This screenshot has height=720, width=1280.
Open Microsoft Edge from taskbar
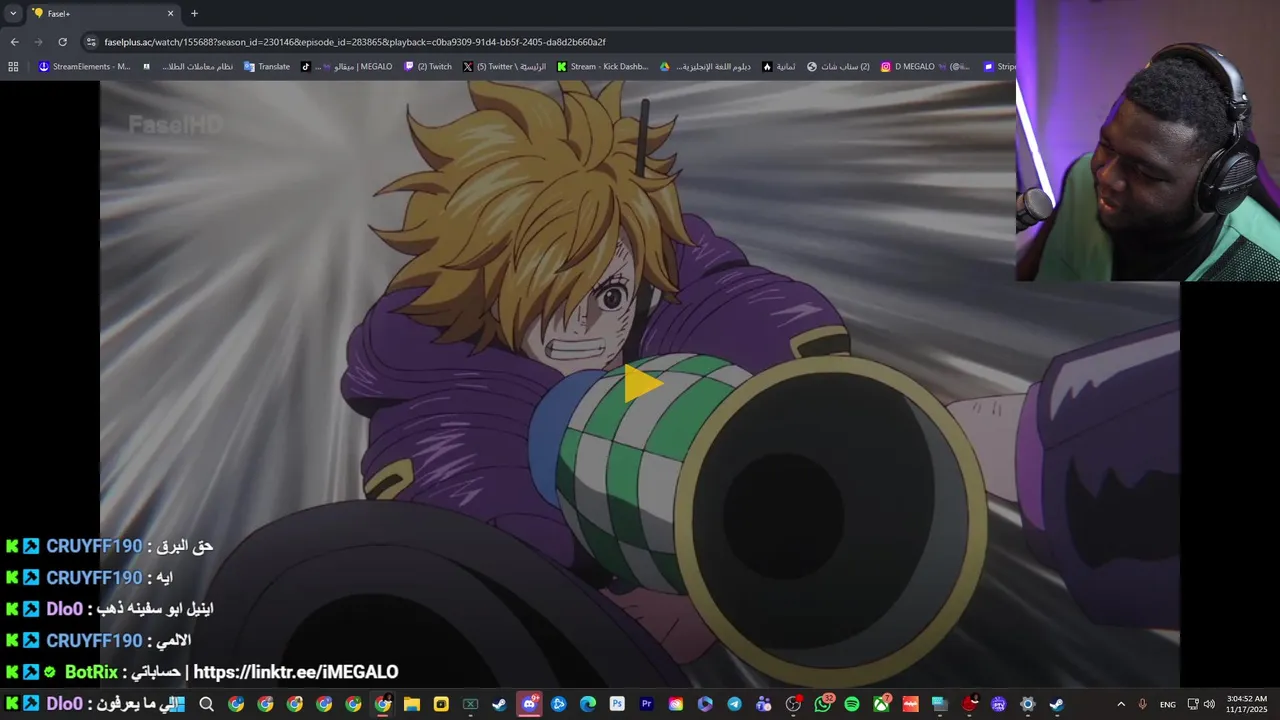(587, 704)
